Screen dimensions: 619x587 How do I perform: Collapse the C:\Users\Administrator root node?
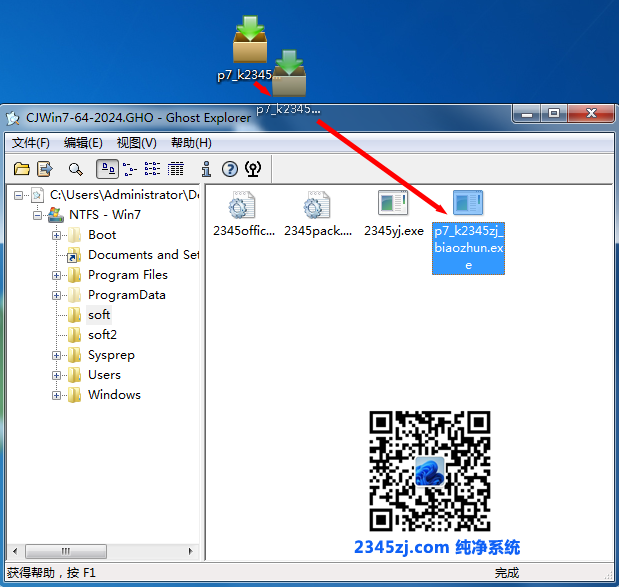(18, 195)
